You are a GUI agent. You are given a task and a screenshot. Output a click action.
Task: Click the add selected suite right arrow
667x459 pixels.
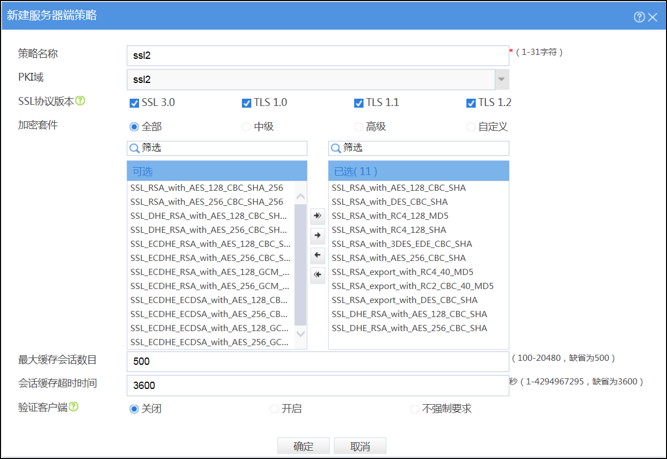pyautogui.click(x=318, y=236)
